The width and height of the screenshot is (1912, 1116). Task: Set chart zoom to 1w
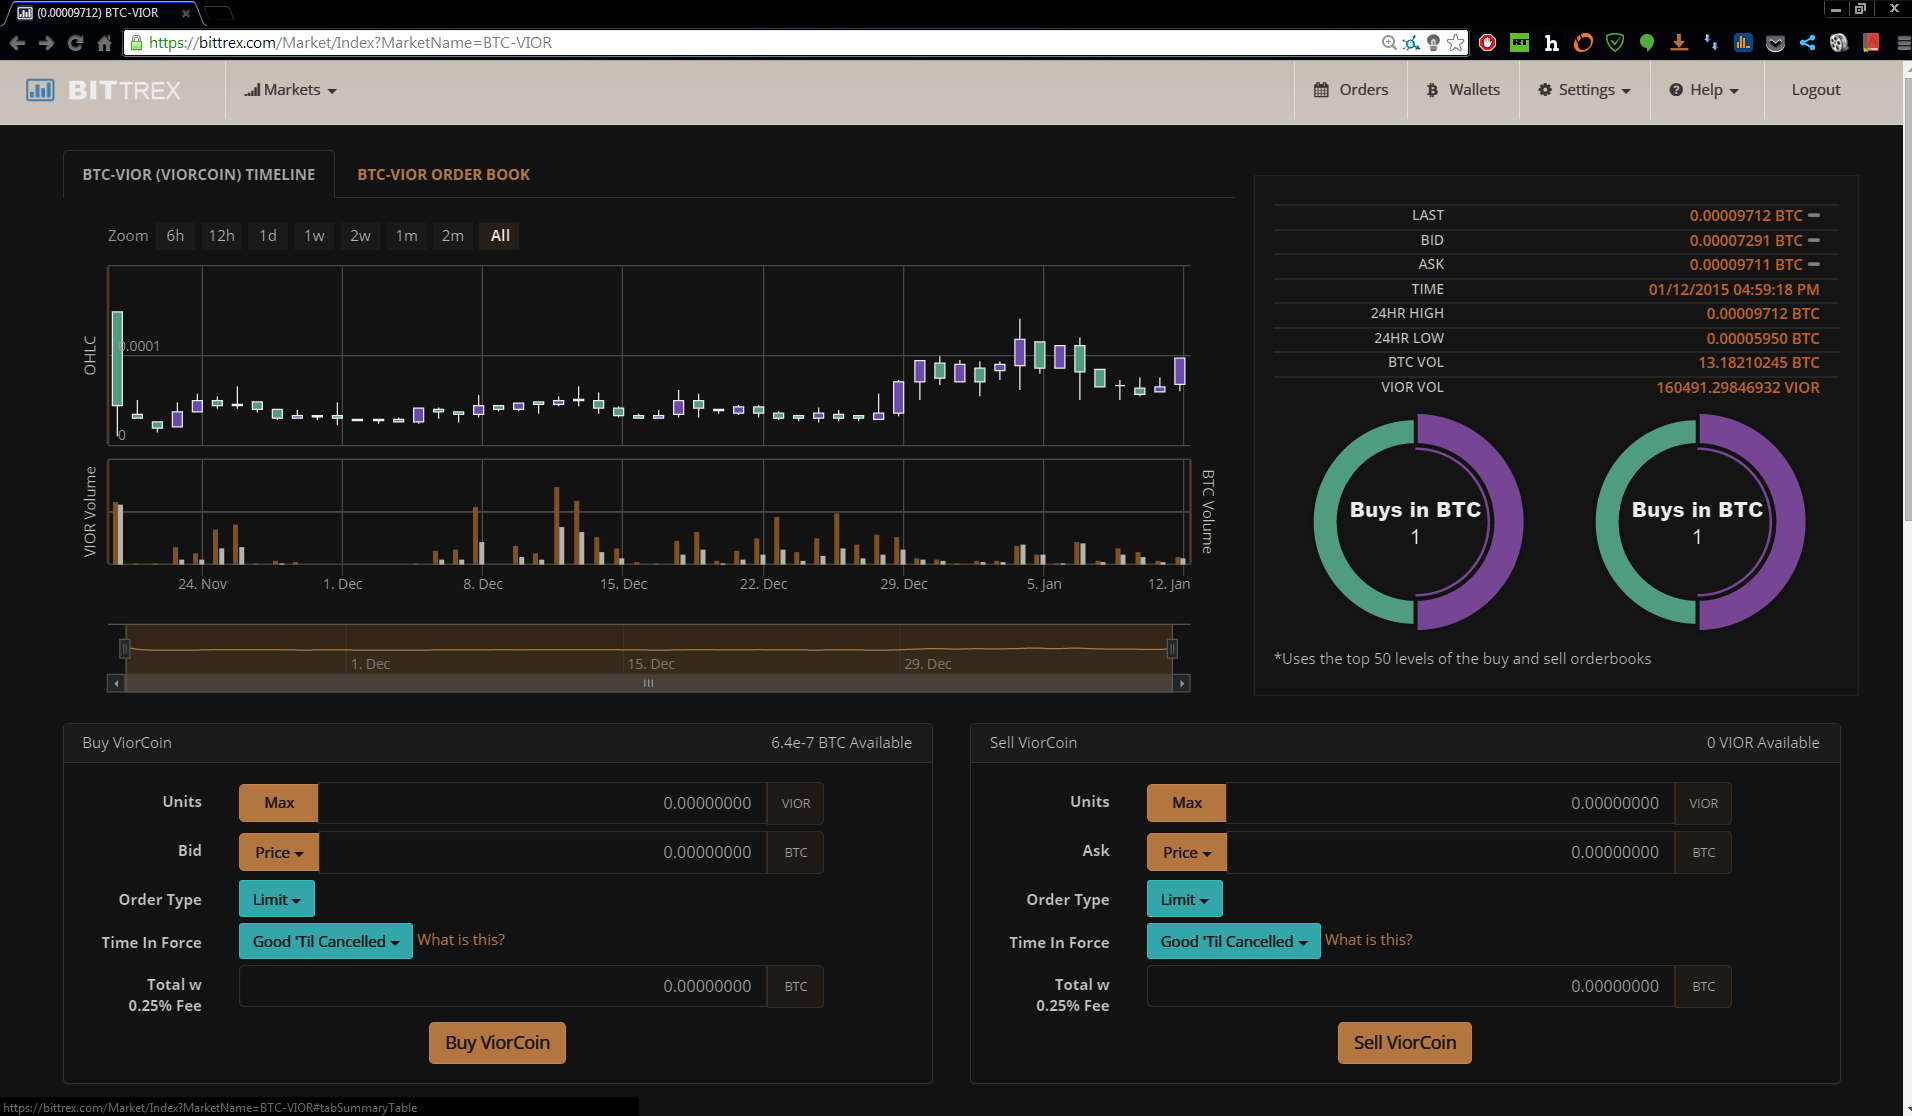point(314,236)
